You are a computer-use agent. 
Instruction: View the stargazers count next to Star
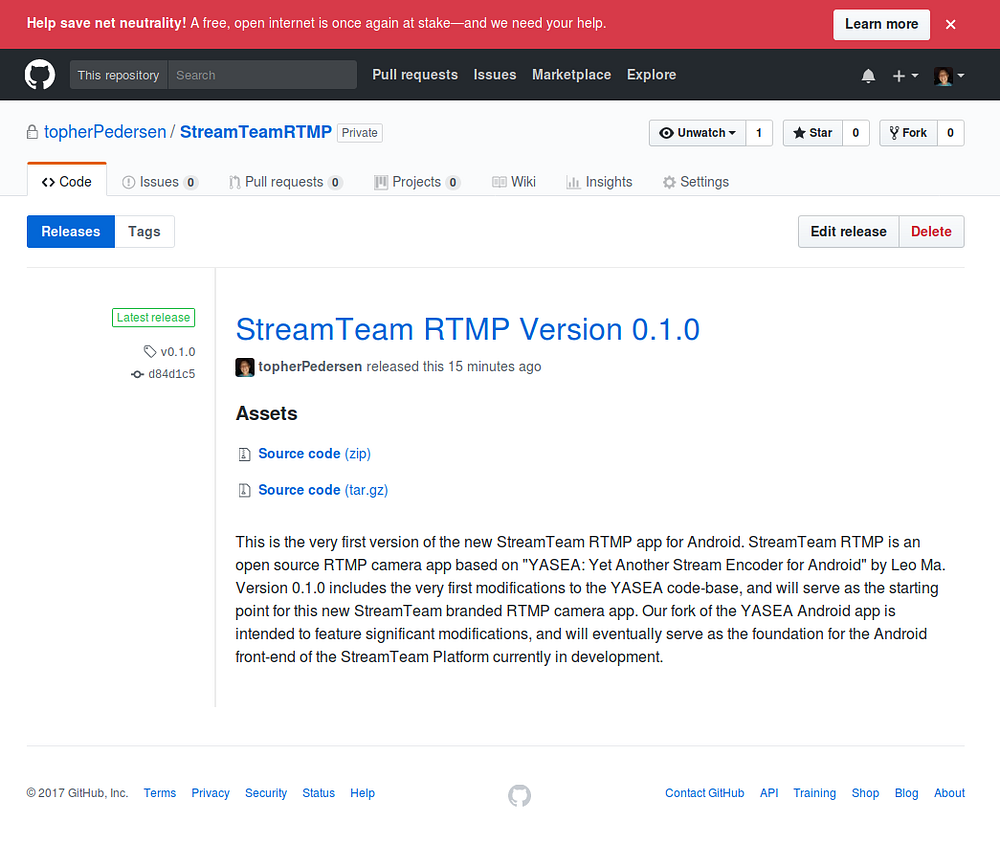[x=856, y=133]
